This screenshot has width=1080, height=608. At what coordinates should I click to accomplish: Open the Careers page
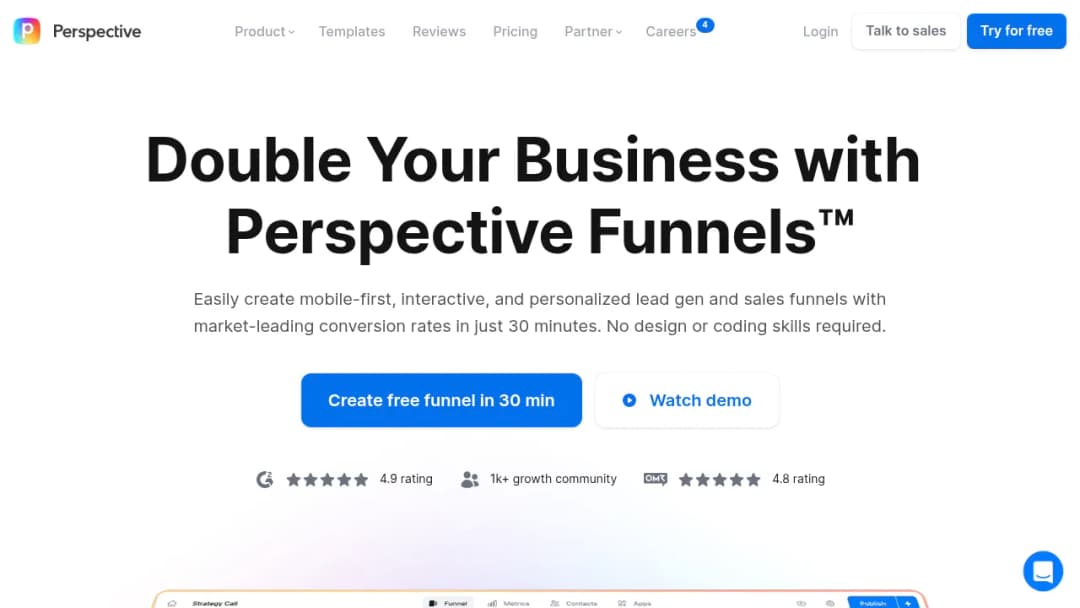(x=671, y=32)
